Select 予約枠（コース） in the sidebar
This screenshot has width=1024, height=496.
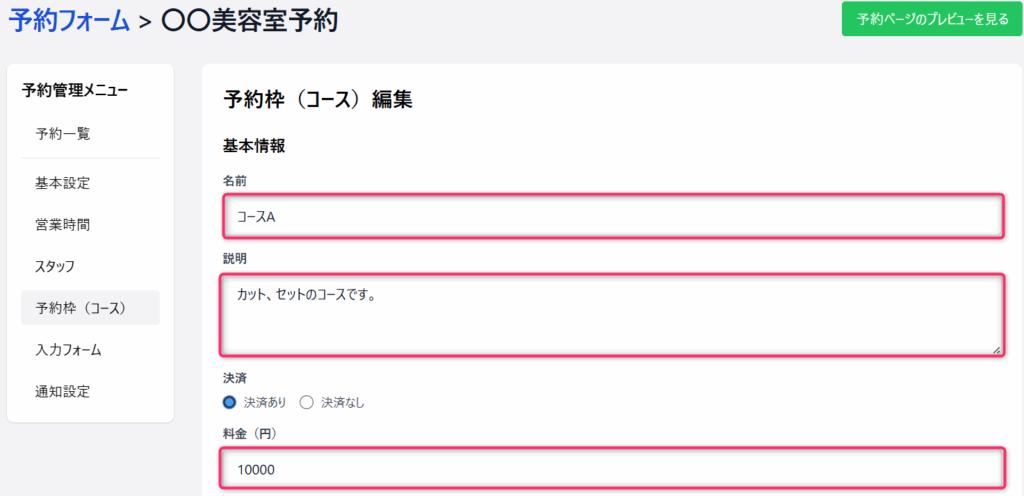80,308
